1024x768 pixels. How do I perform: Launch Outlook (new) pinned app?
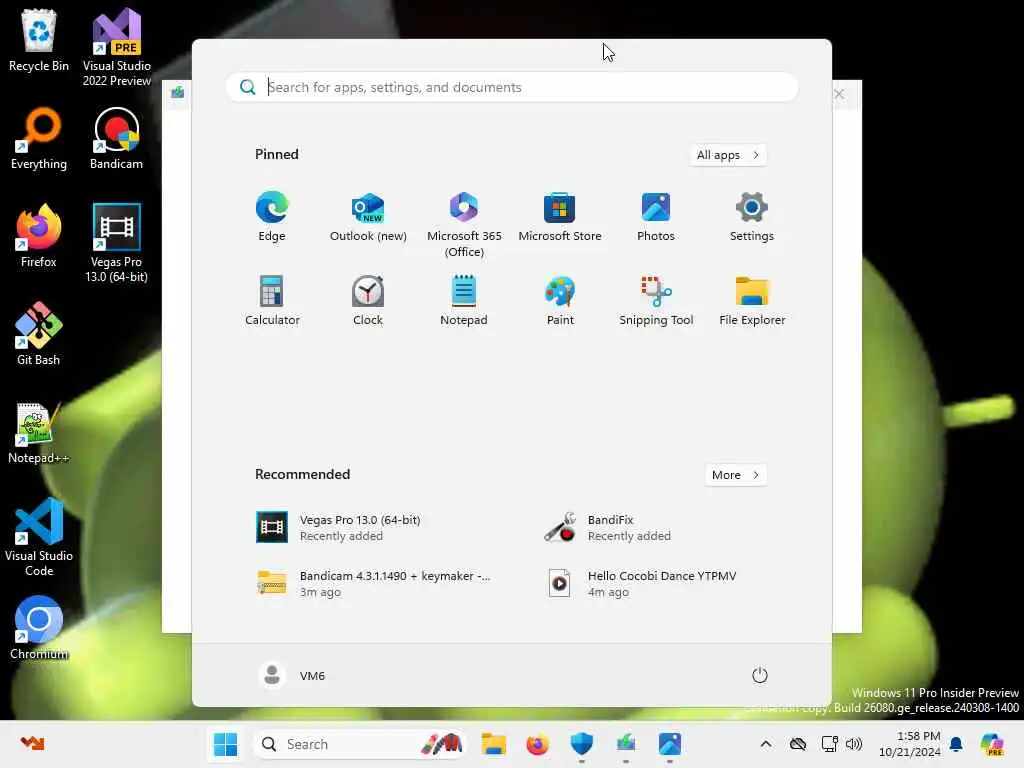(368, 217)
